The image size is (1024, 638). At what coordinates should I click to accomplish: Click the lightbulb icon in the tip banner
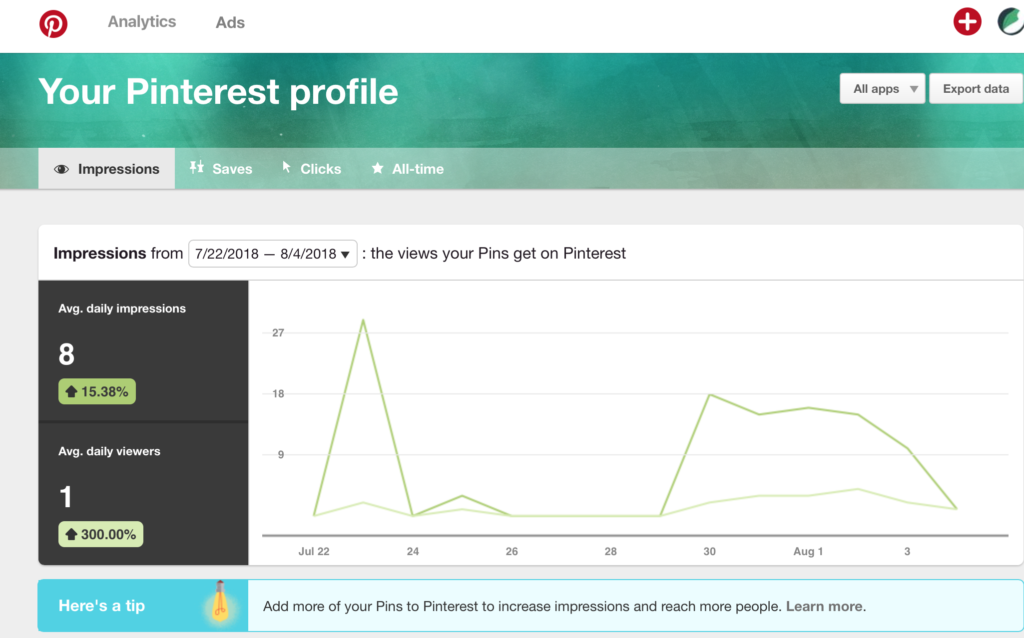point(222,603)
